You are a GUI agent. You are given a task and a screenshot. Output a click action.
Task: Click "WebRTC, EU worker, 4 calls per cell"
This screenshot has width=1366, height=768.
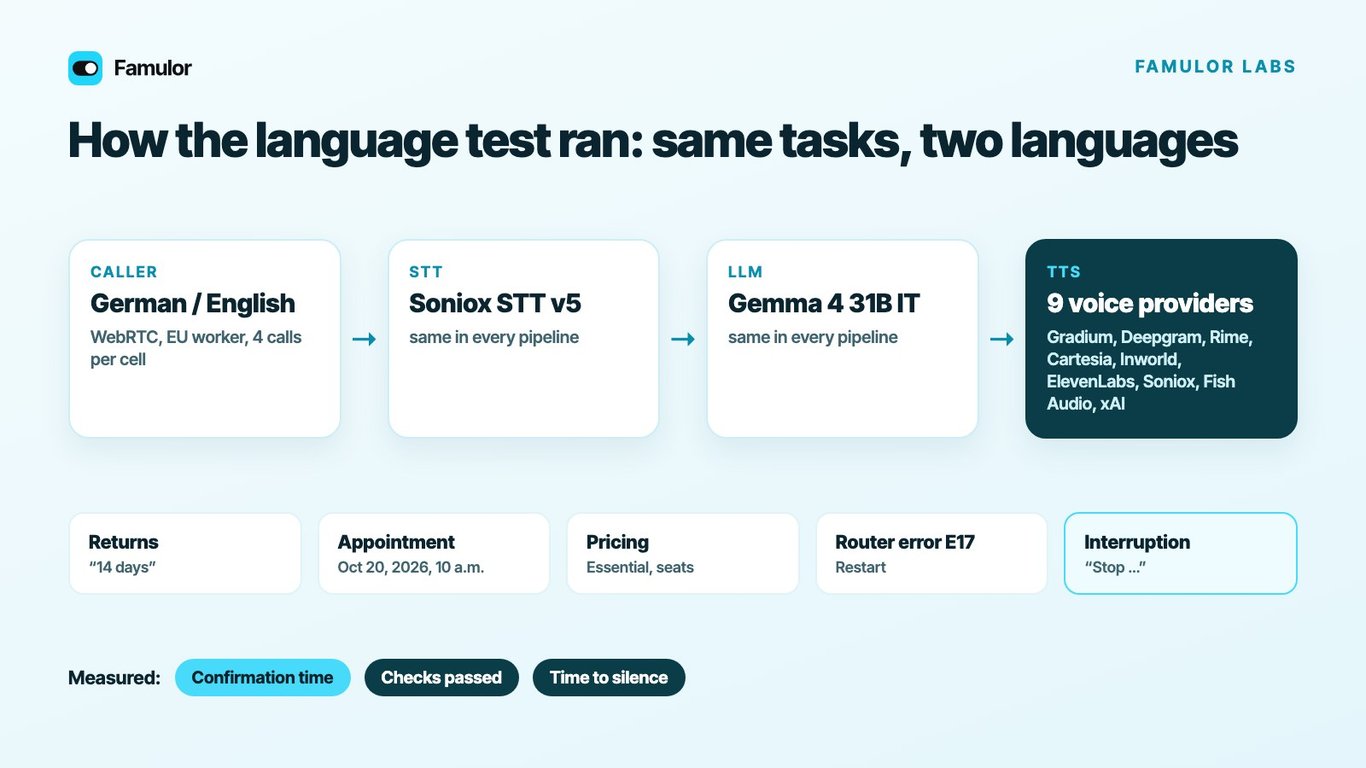pyautogui.click(x=196, y=348)
